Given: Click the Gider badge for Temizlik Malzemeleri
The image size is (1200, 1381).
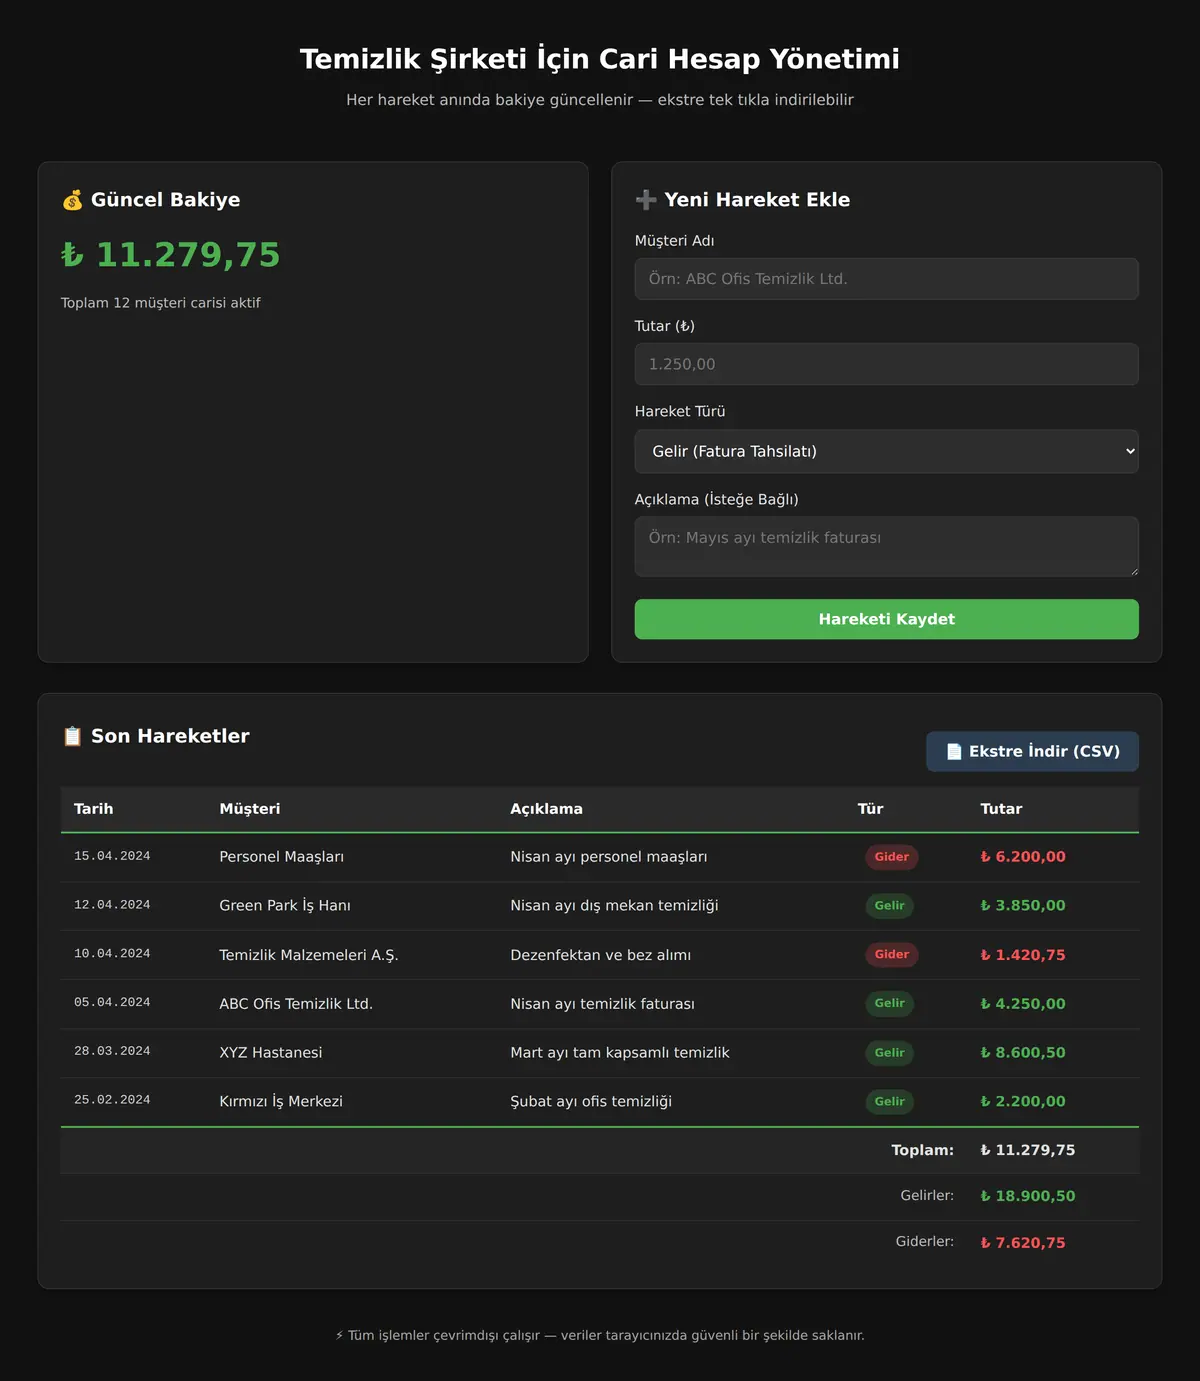Looking at the screenshot, I should pyautogui.click(x=892, y=955).
